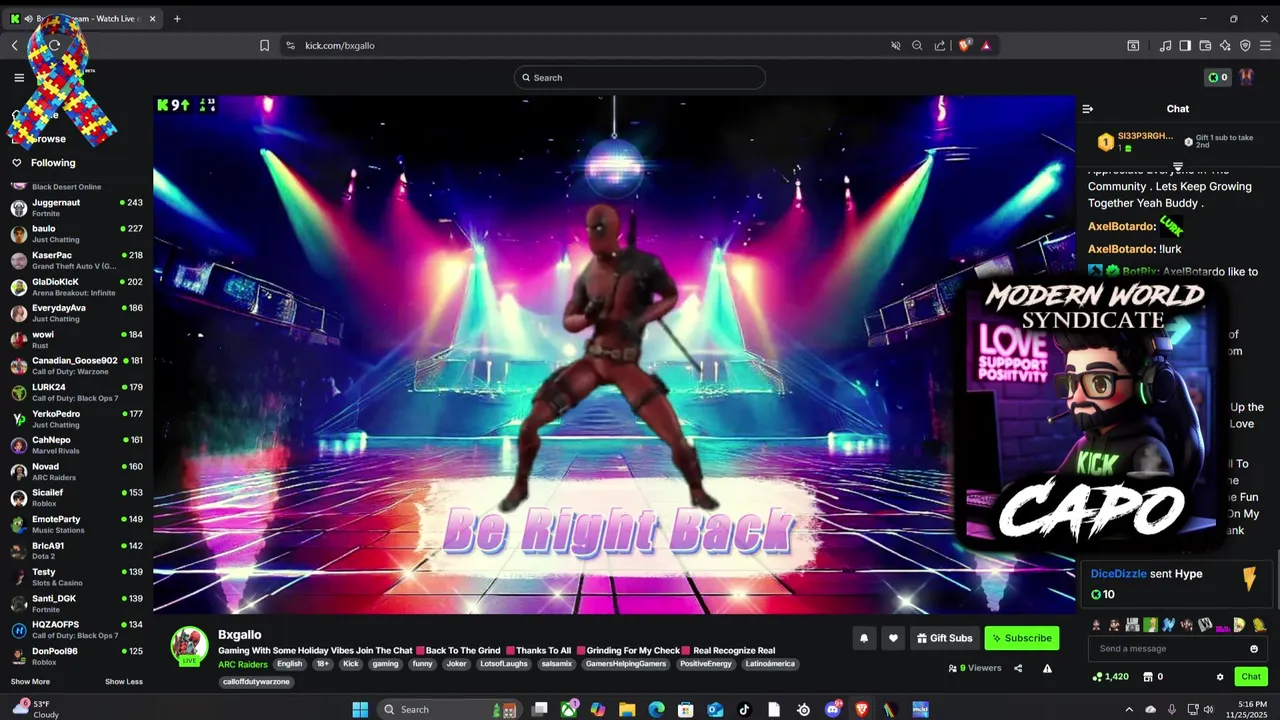Open AxelBotardo username in chat
The height and width of the screenshot is (720, 1280).
tap(1122, 227)
